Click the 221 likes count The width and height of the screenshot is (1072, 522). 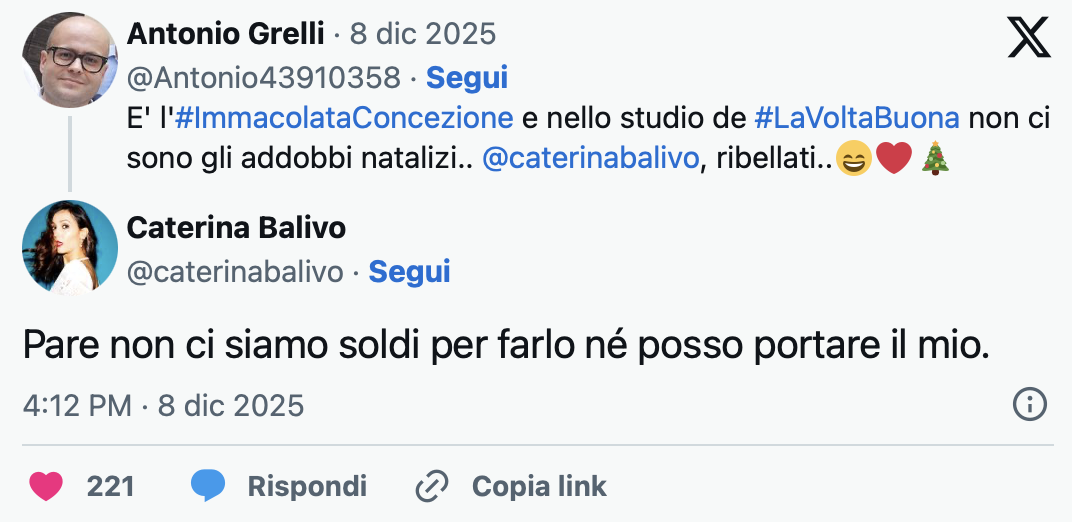[110, 487]
